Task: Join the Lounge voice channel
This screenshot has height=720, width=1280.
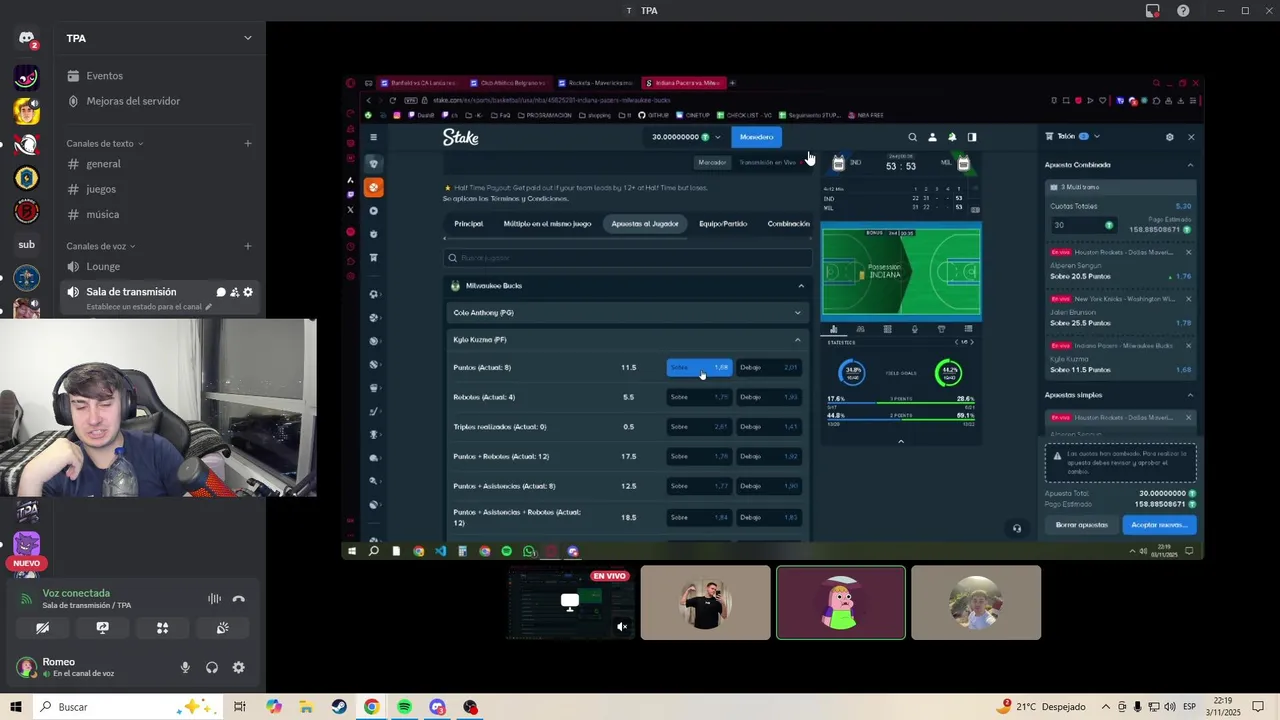Action: tap(103, 266)
